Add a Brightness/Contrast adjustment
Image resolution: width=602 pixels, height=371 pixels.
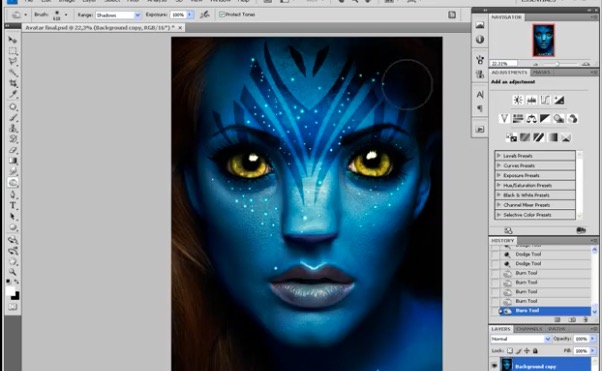pos(518,100)
